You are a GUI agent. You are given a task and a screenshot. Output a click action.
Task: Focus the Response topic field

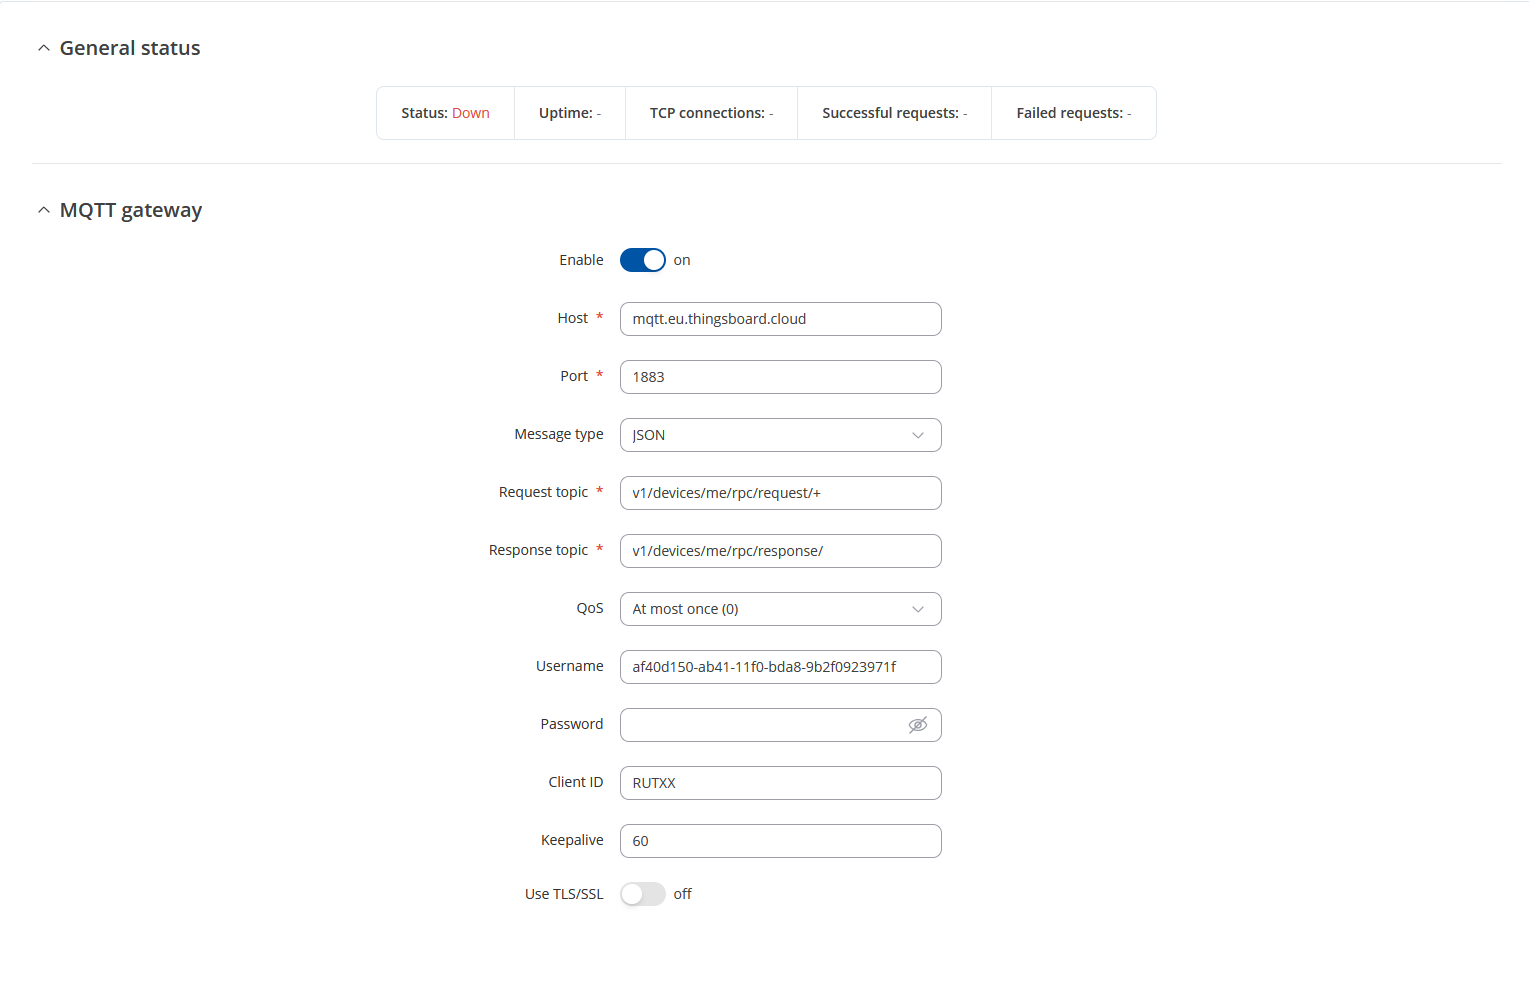780,551
